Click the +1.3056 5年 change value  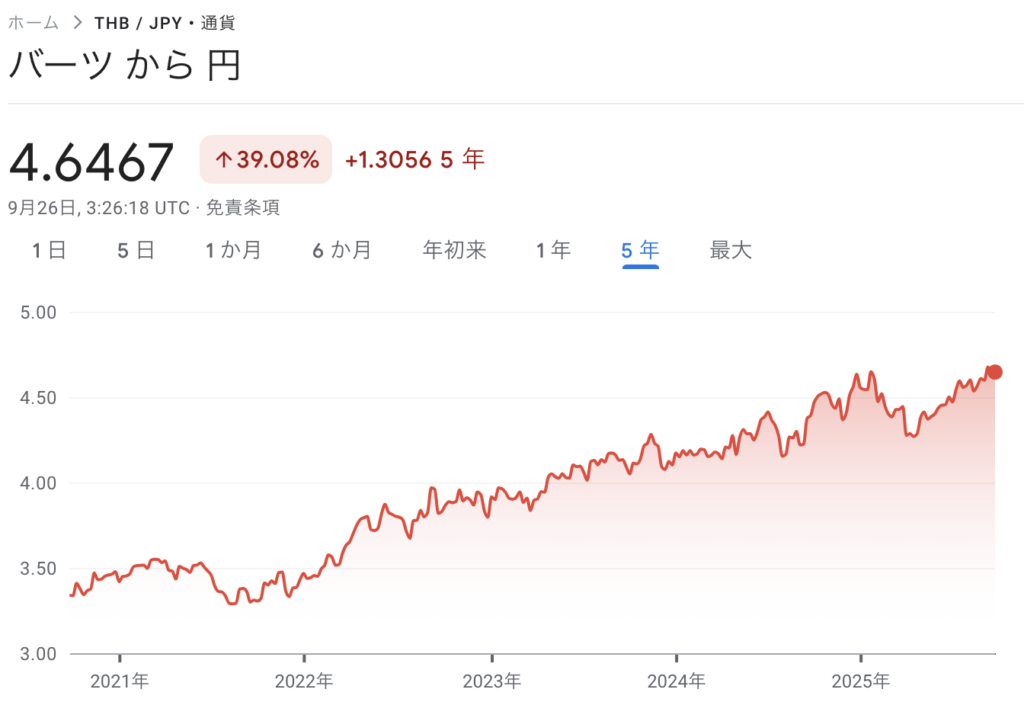coord(414,160)
